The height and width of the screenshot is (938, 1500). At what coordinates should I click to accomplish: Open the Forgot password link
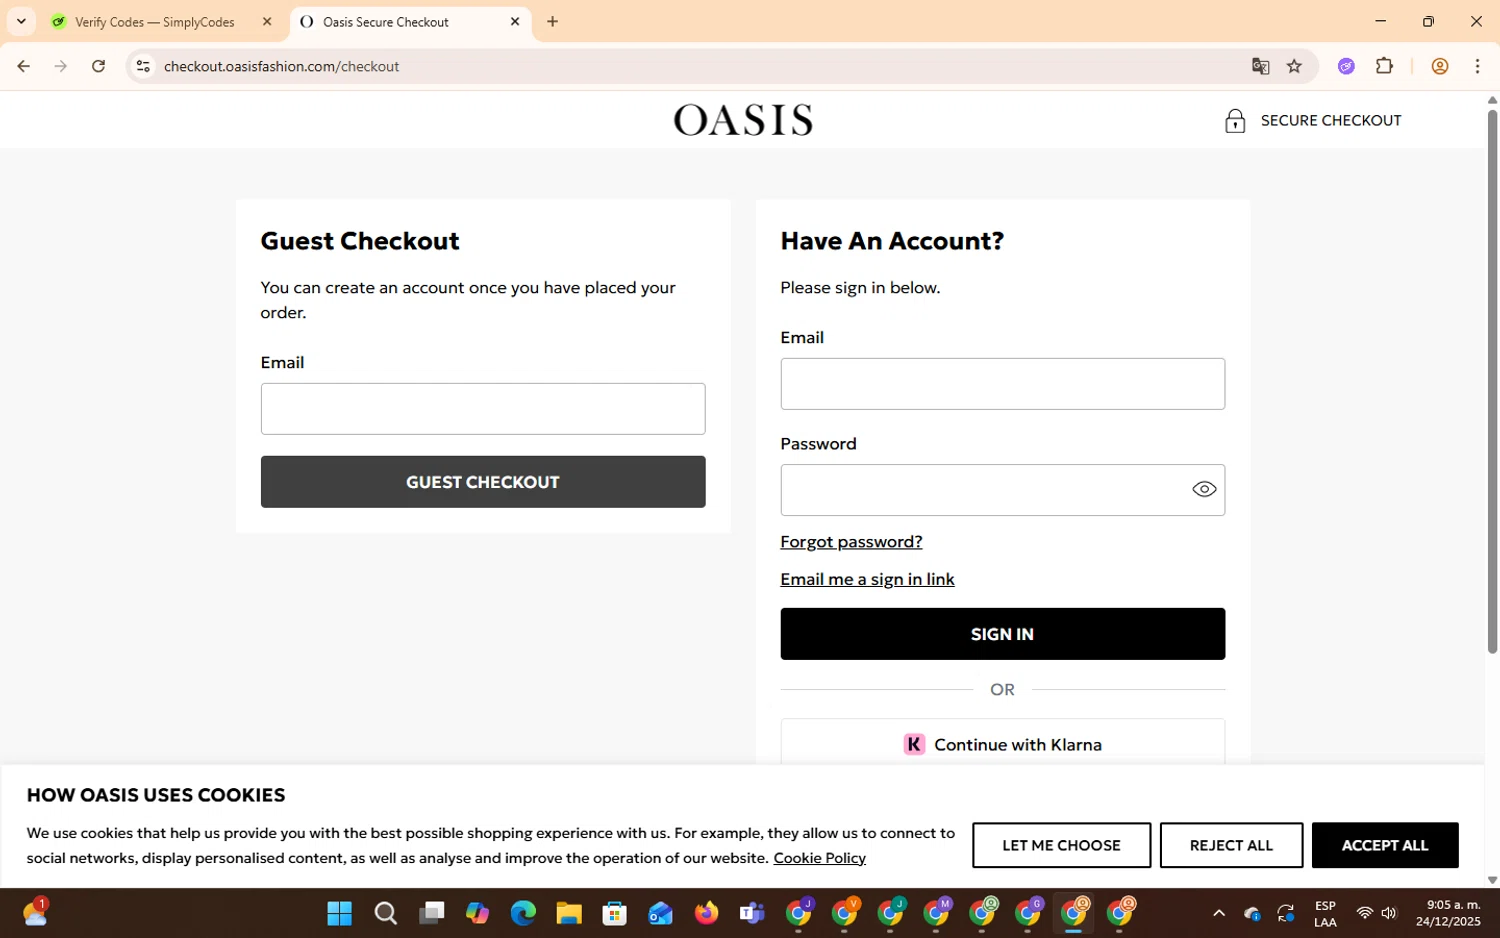pyautogui.click(x=851, y=542)
